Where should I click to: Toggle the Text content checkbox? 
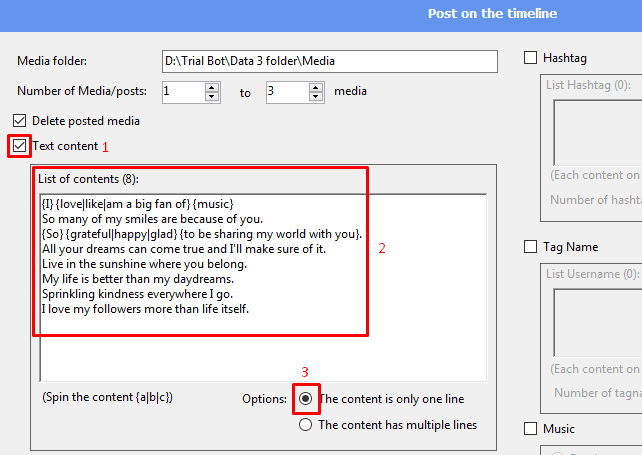pos(21,146)
